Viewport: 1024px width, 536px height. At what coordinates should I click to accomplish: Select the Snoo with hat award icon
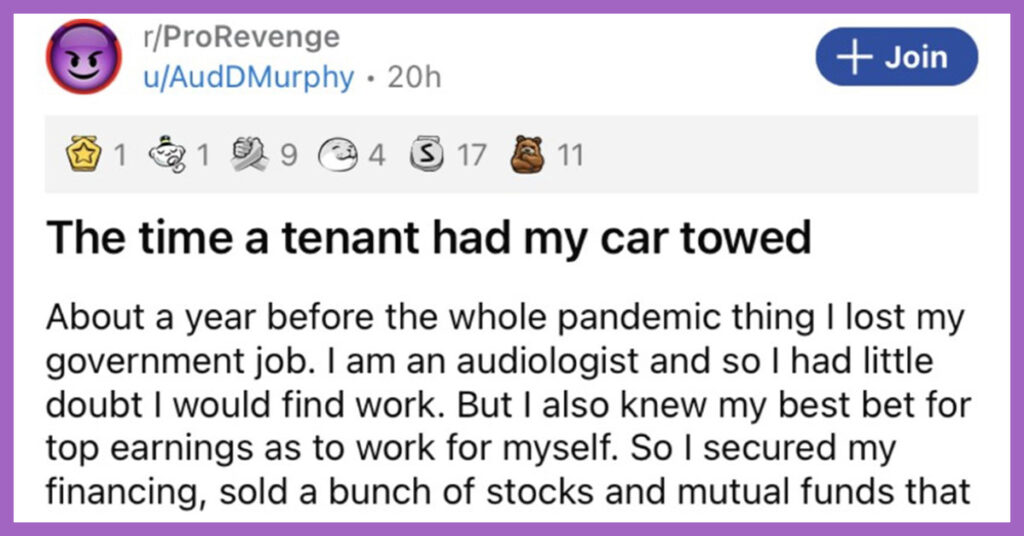click(x=167, y=155)
